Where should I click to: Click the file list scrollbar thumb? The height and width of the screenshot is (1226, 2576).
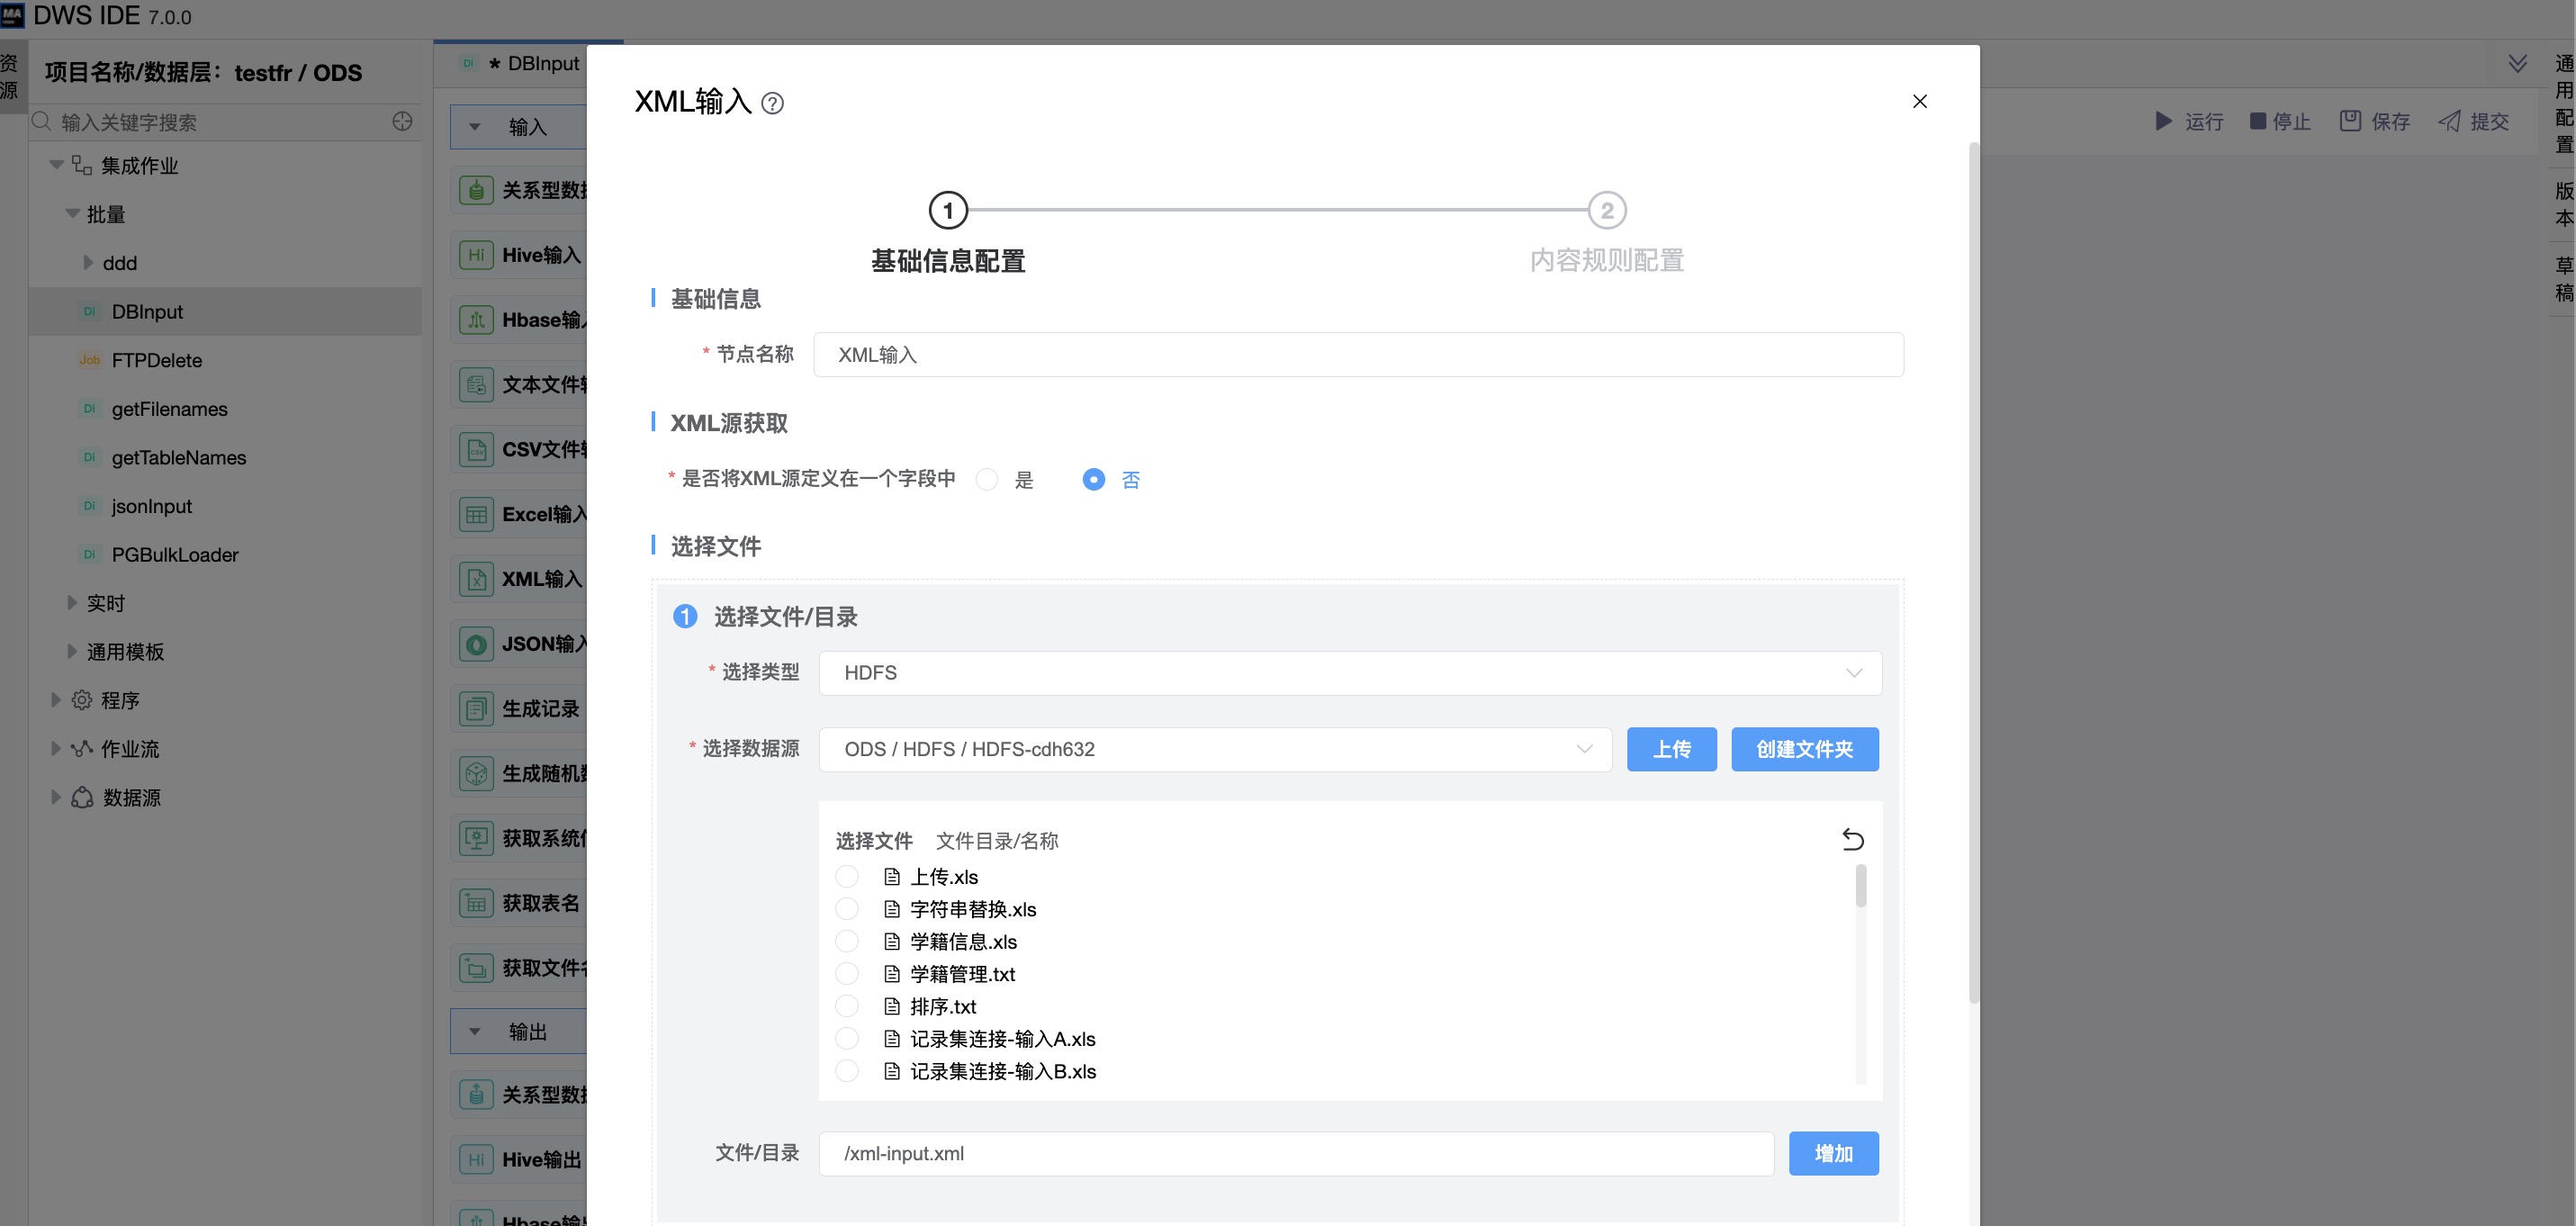click(1860, 886)
